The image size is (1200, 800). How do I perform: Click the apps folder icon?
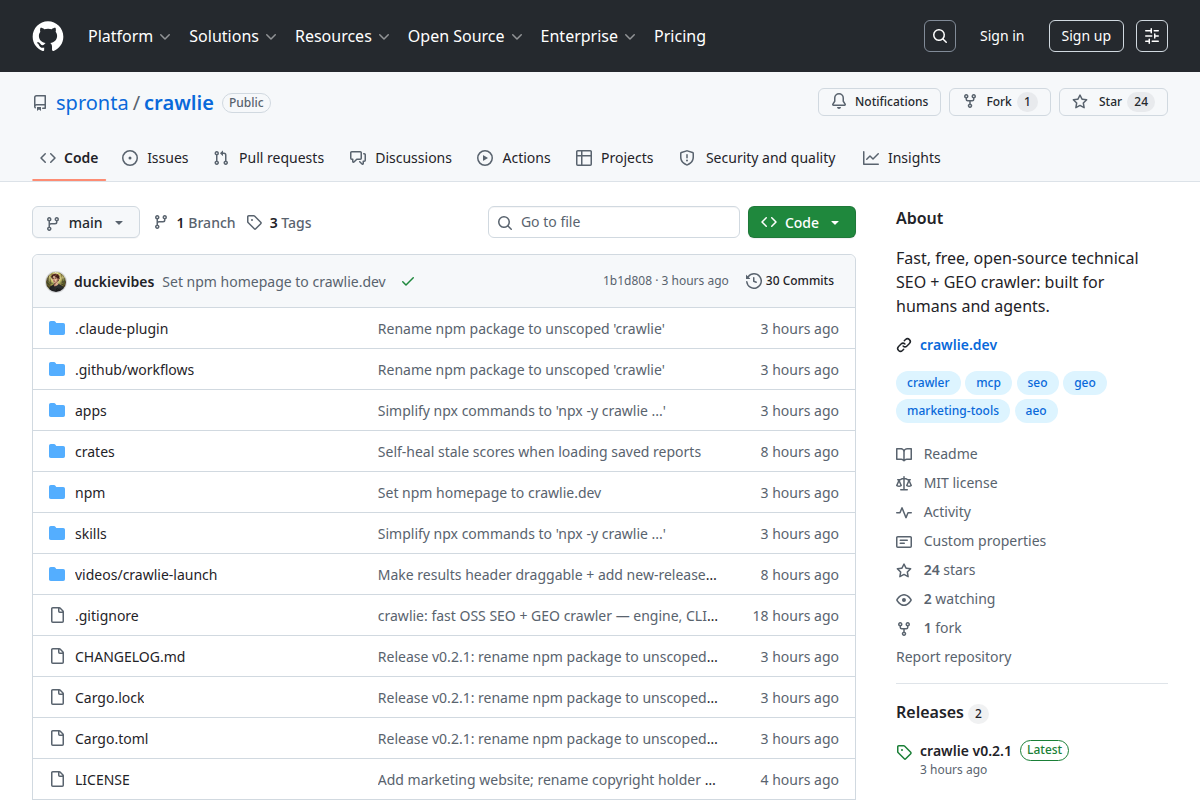[57, 410]
